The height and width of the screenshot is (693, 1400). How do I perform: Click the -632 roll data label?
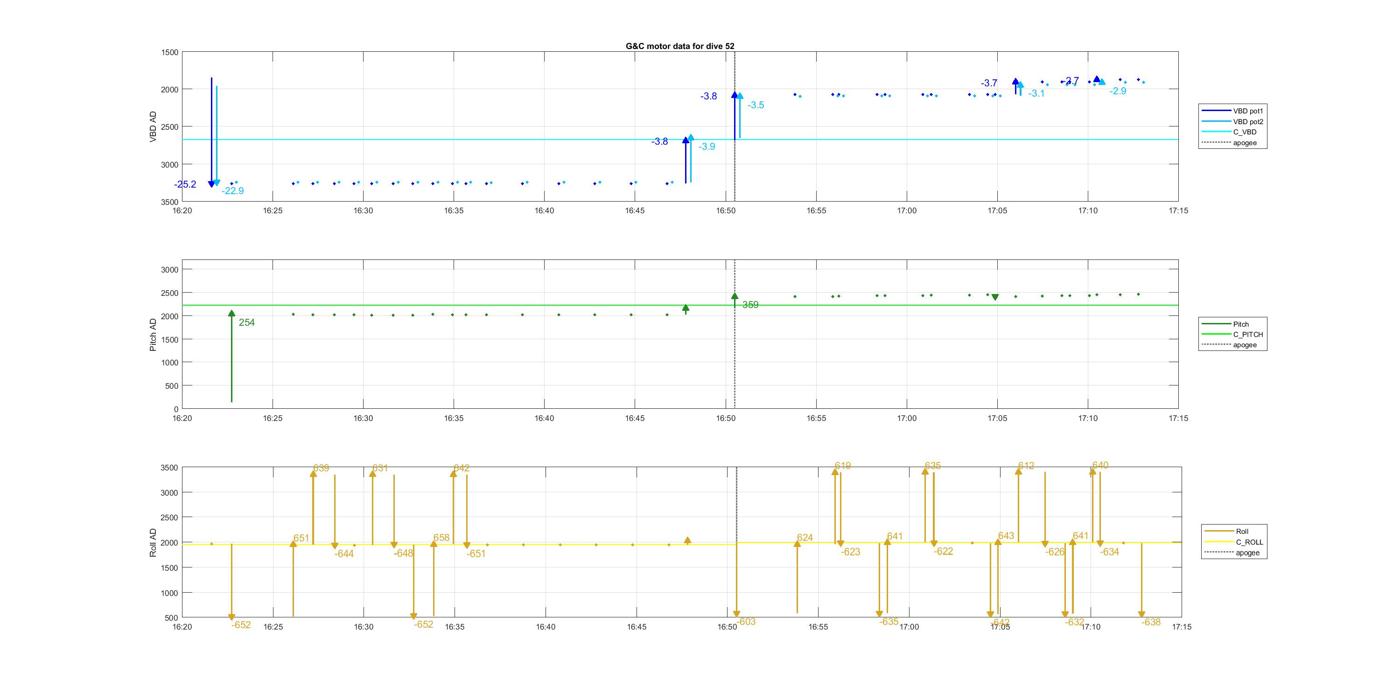pyautogui.click(x=1075, y=622)
